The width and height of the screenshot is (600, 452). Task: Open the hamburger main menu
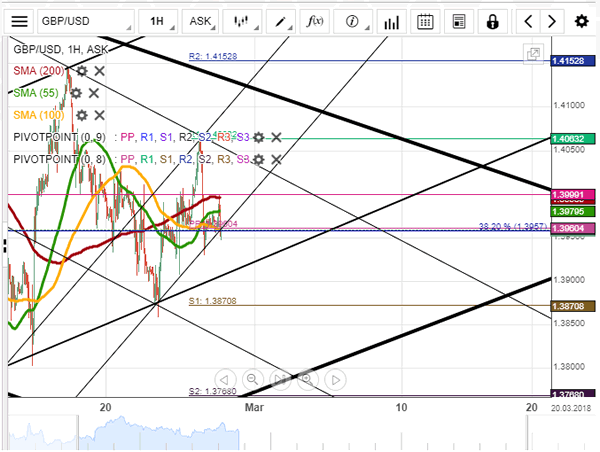click(x=21, y=21)
